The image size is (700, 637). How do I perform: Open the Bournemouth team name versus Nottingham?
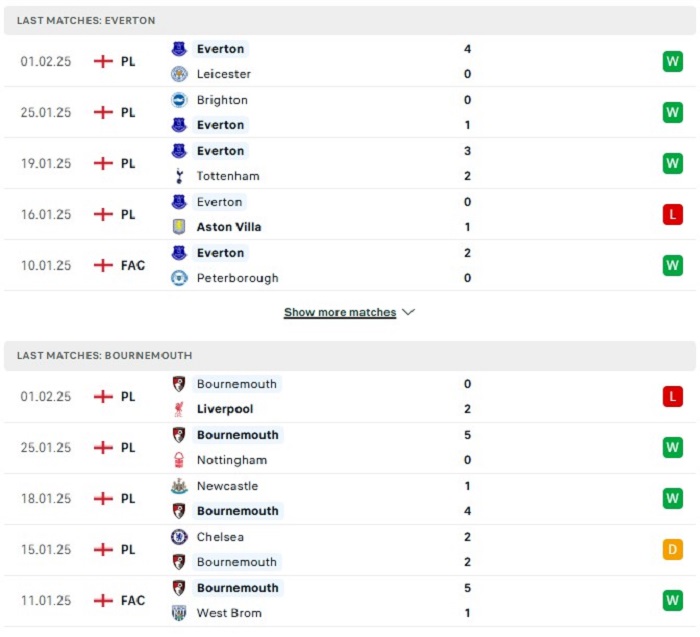click(x=238, y=435)
